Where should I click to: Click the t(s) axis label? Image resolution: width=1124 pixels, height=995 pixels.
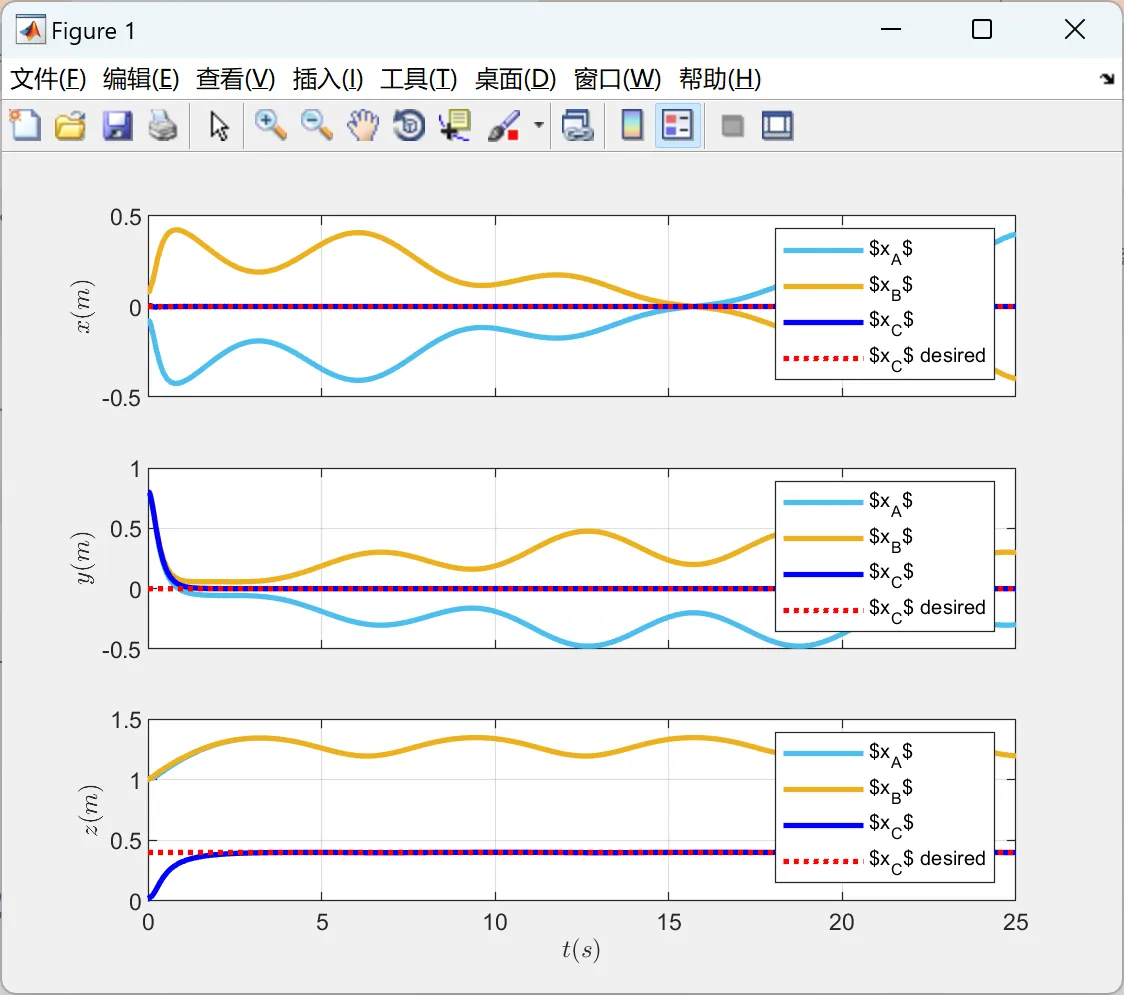581,950
